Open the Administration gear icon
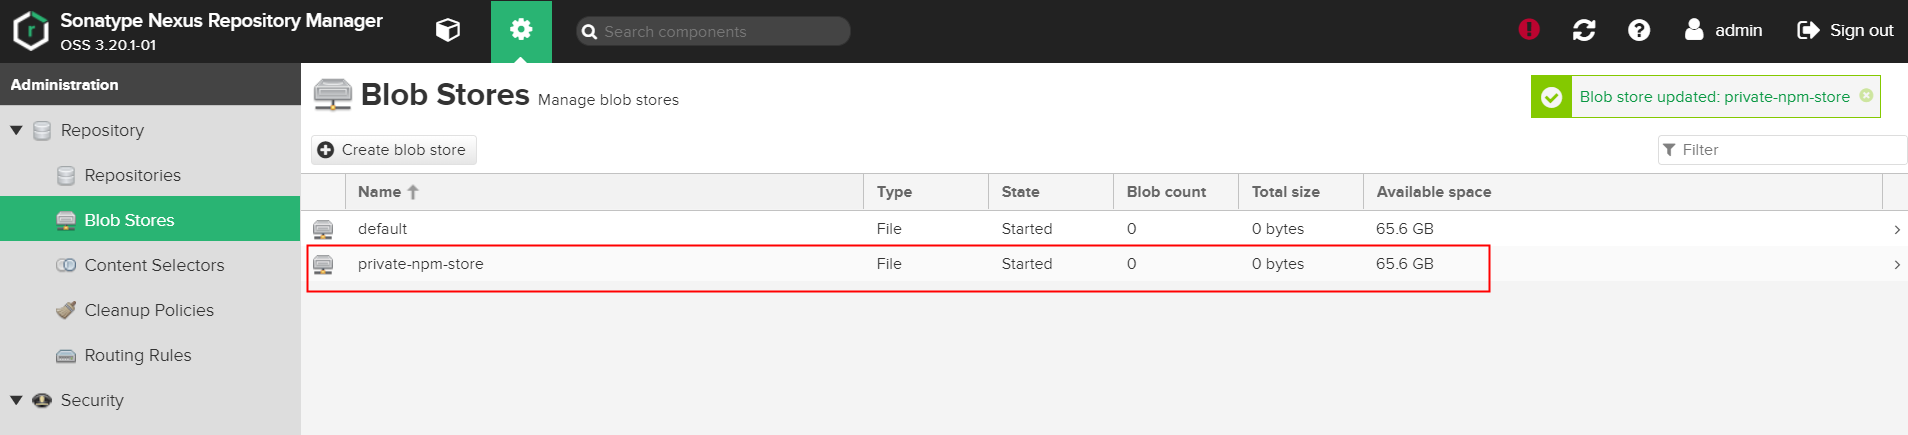The image size is (1908, 435). (521, 31)
